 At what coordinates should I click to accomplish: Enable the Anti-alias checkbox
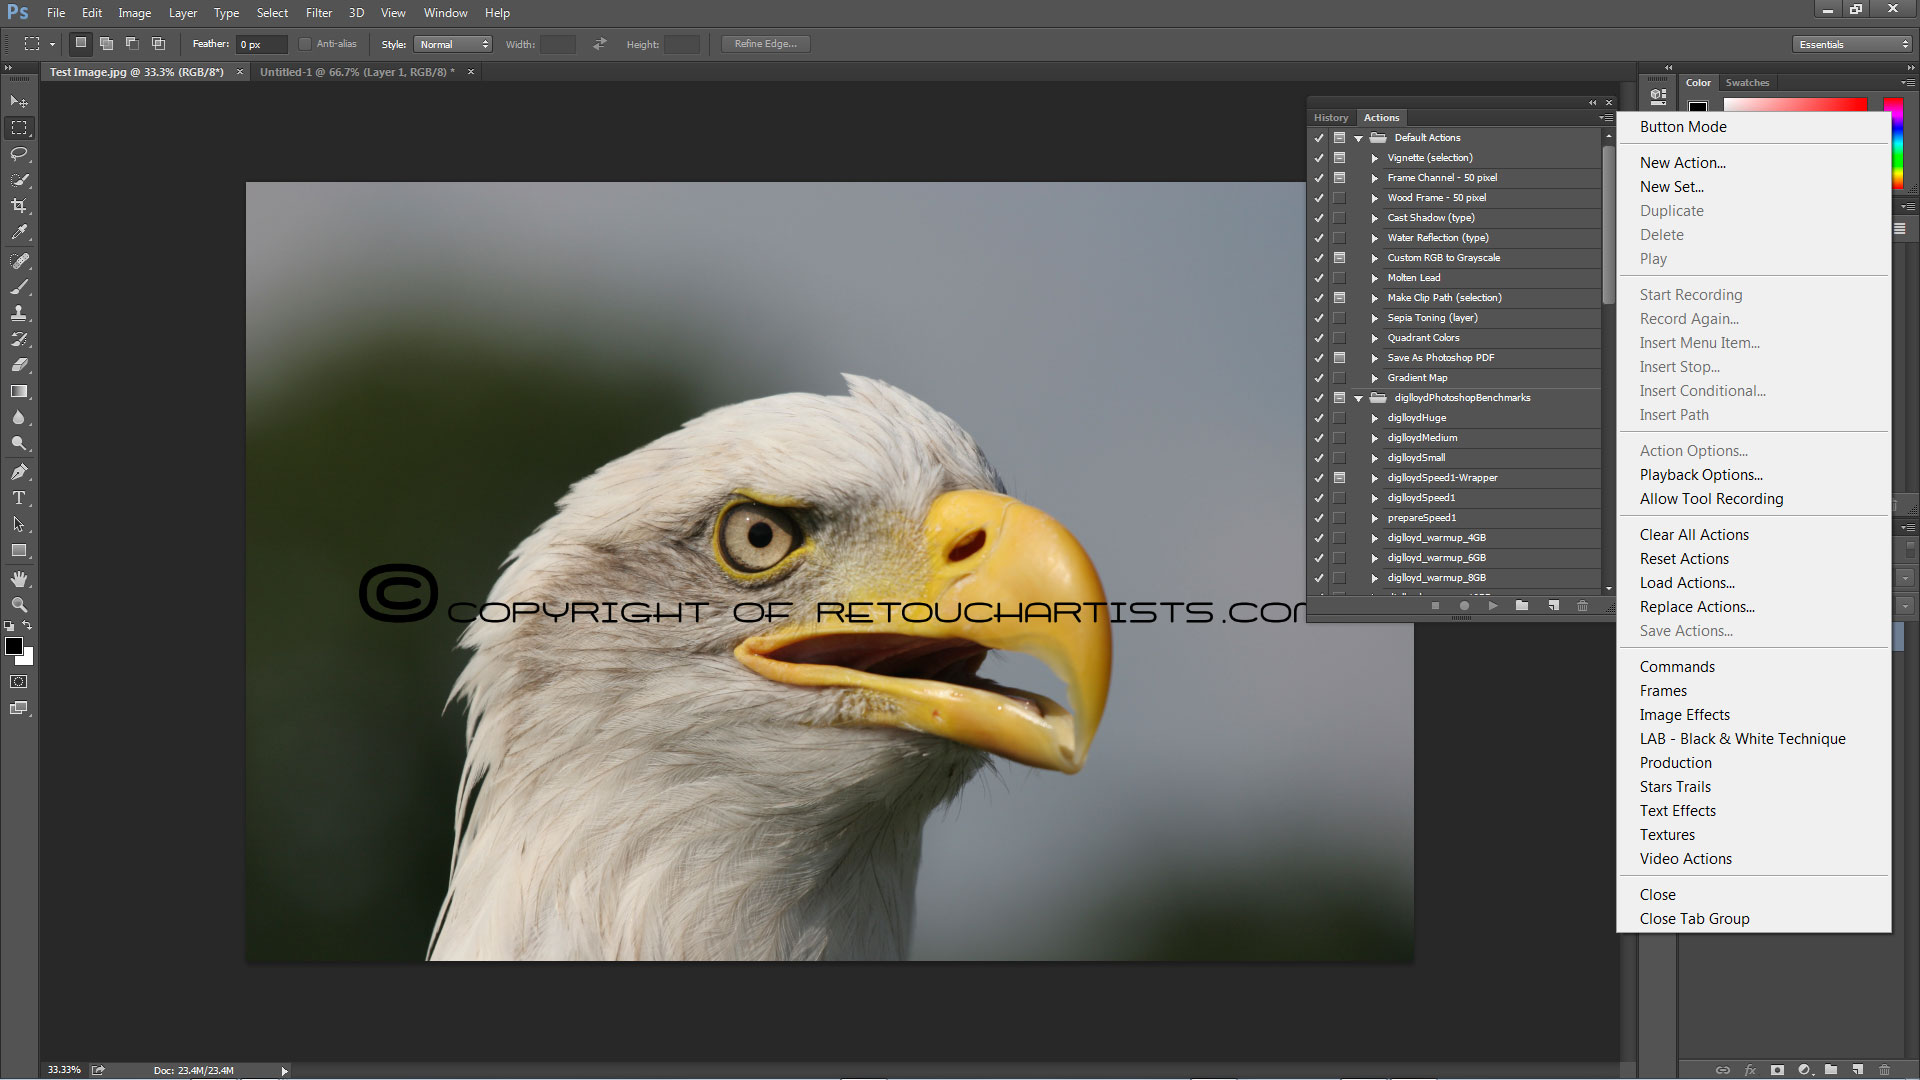pos(305,44)
